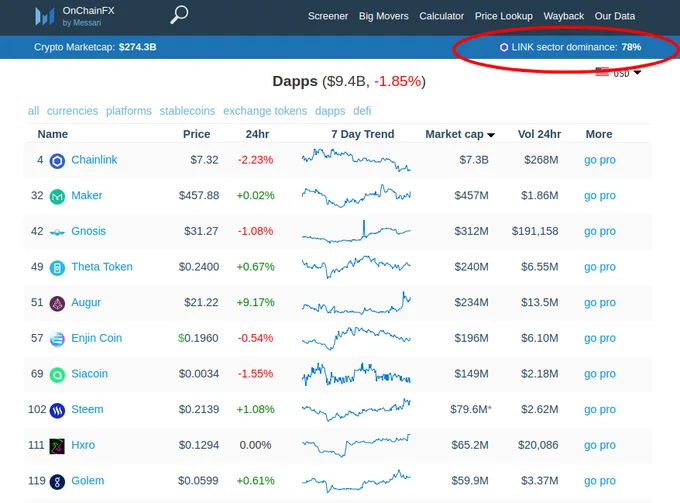Screen dimensions: 680x503
Task: Click 'go pro' in the Chainlink row
Action: tap(600, 160)
